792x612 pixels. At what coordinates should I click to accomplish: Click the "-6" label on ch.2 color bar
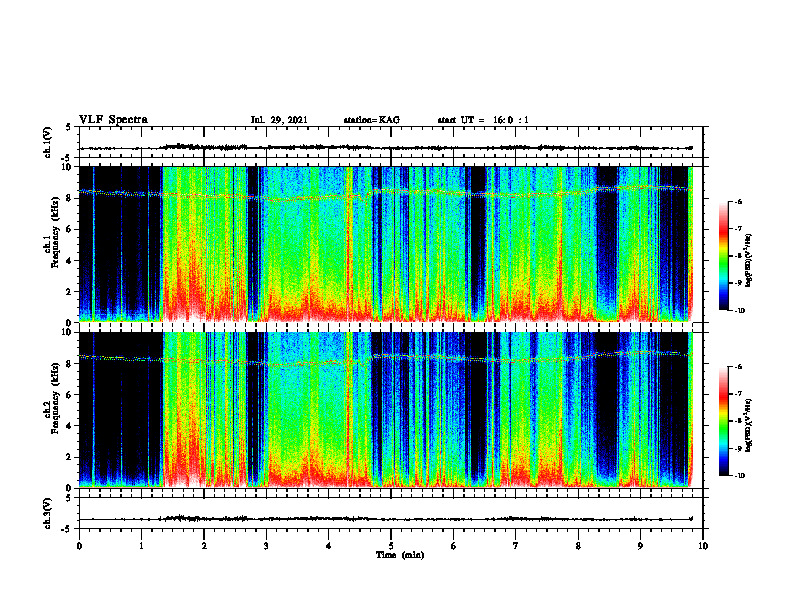(738, 367)
